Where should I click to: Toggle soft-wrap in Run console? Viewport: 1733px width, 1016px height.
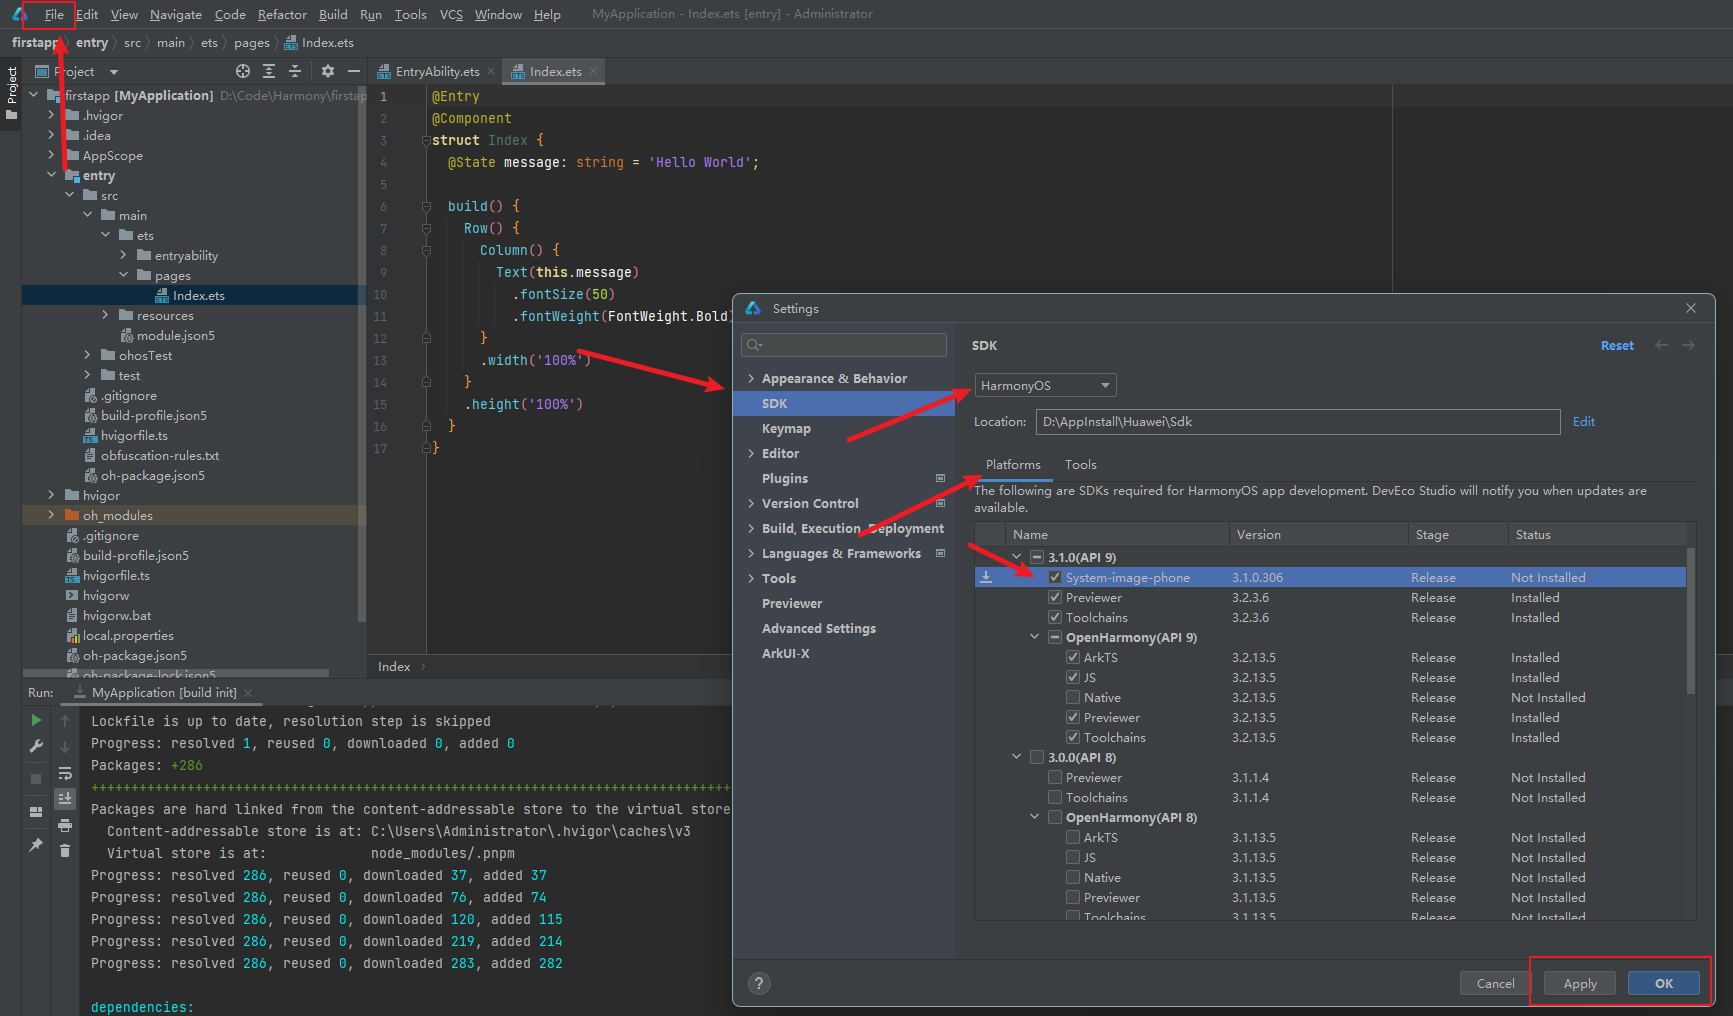pos(65,773)
